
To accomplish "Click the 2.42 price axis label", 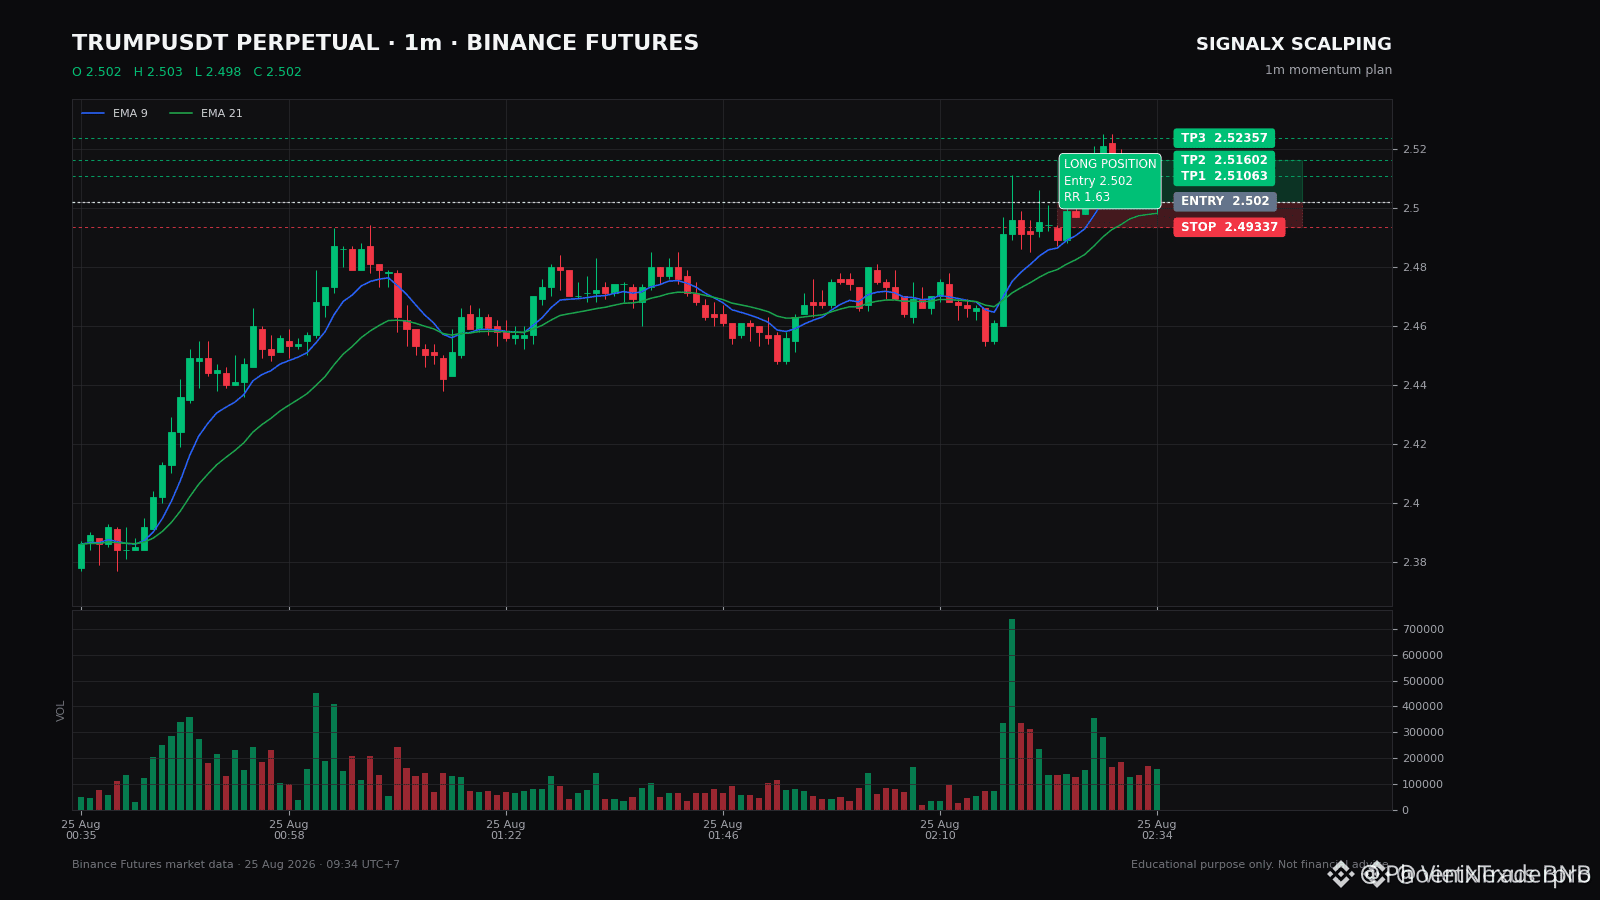I will (x=1414, y=445).
